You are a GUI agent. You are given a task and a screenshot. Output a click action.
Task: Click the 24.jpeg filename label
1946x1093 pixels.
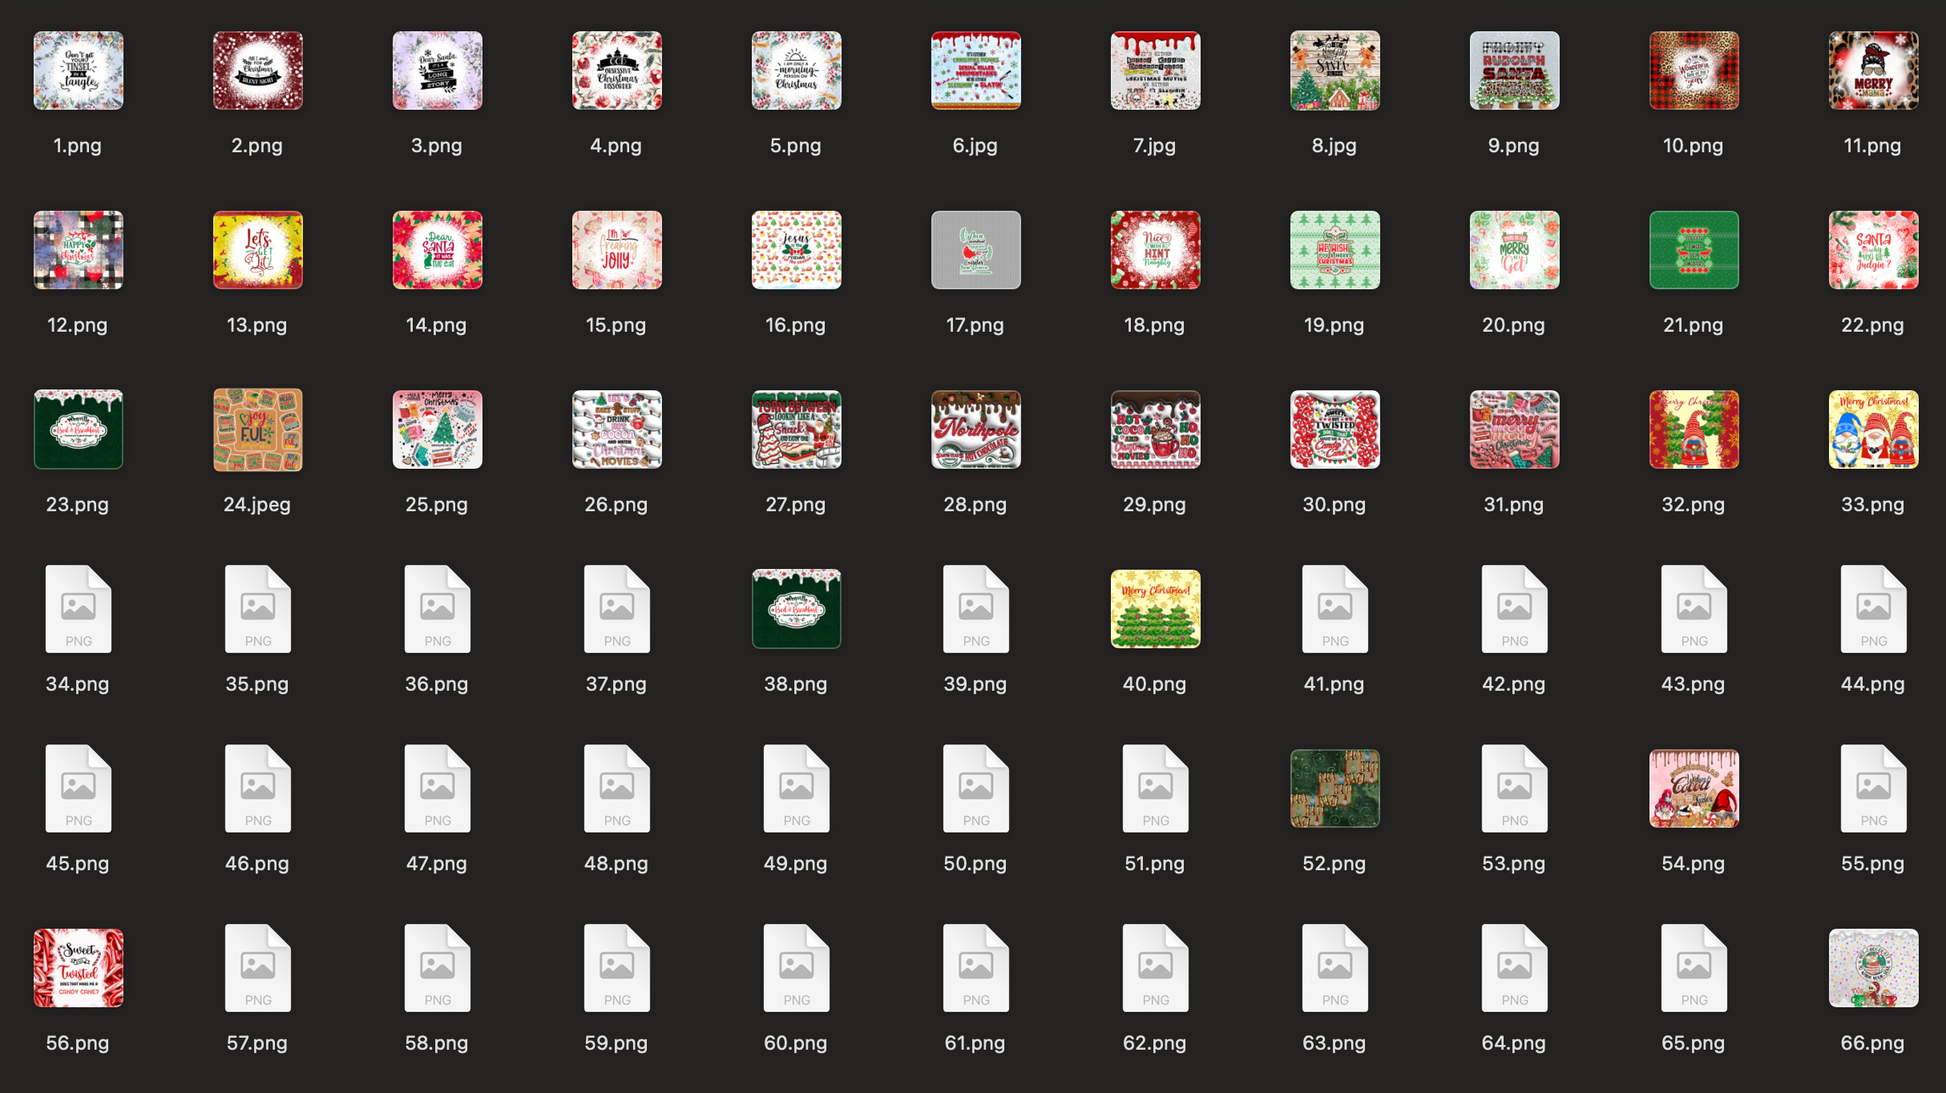point(257,505)
